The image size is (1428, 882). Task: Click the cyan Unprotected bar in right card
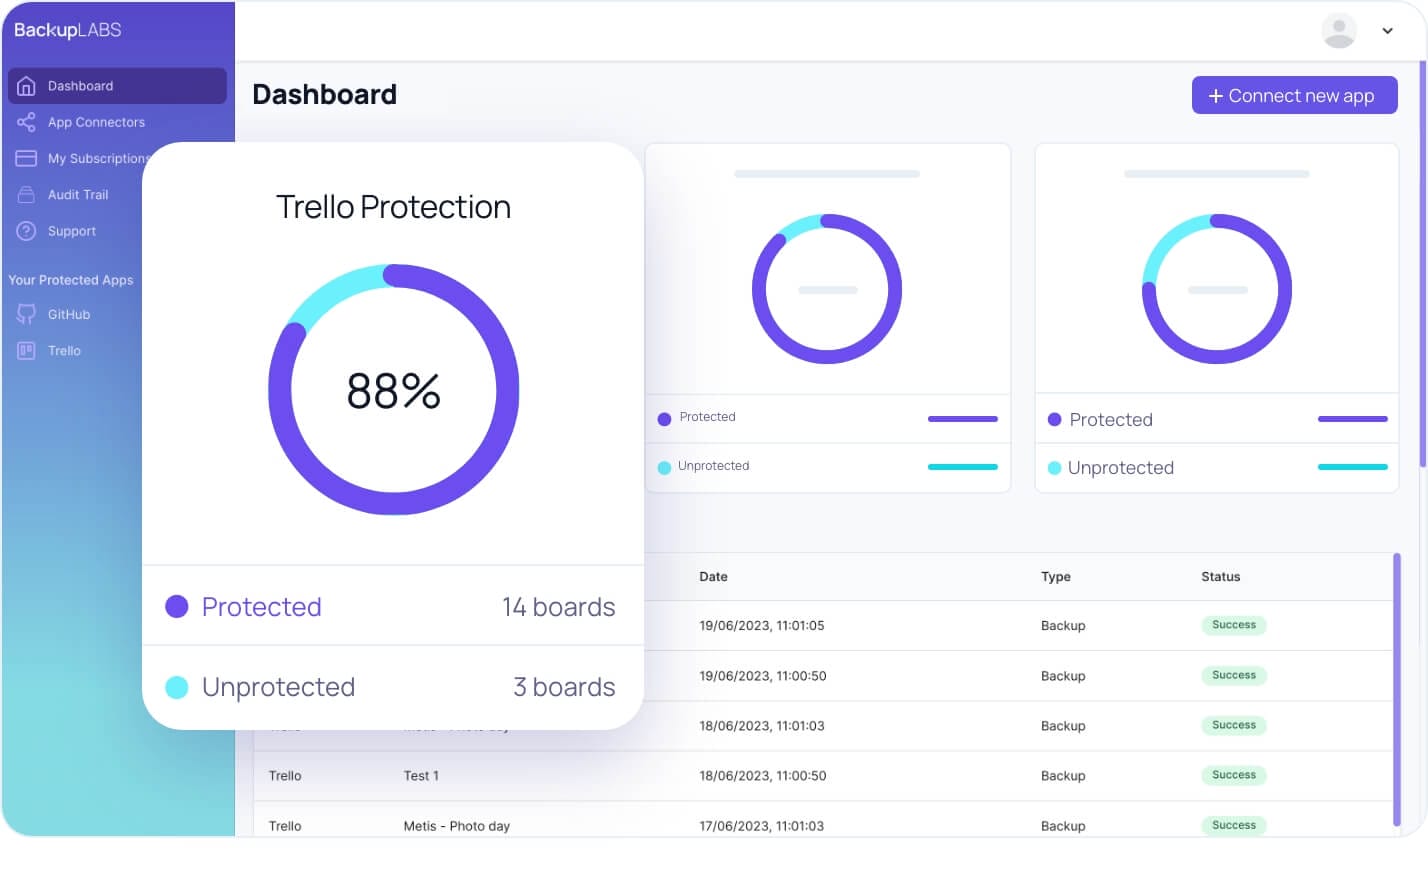pyautogui.click(x=1353, y=467)
